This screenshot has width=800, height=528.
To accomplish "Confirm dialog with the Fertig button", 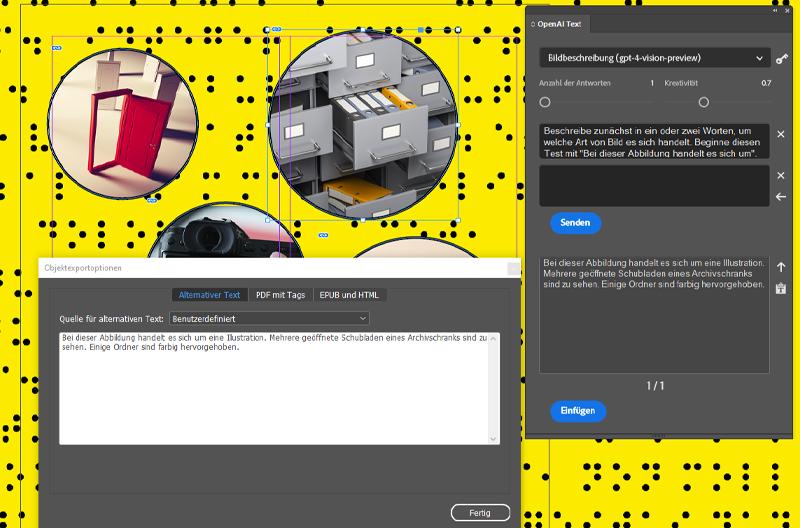I will [480, 513].
